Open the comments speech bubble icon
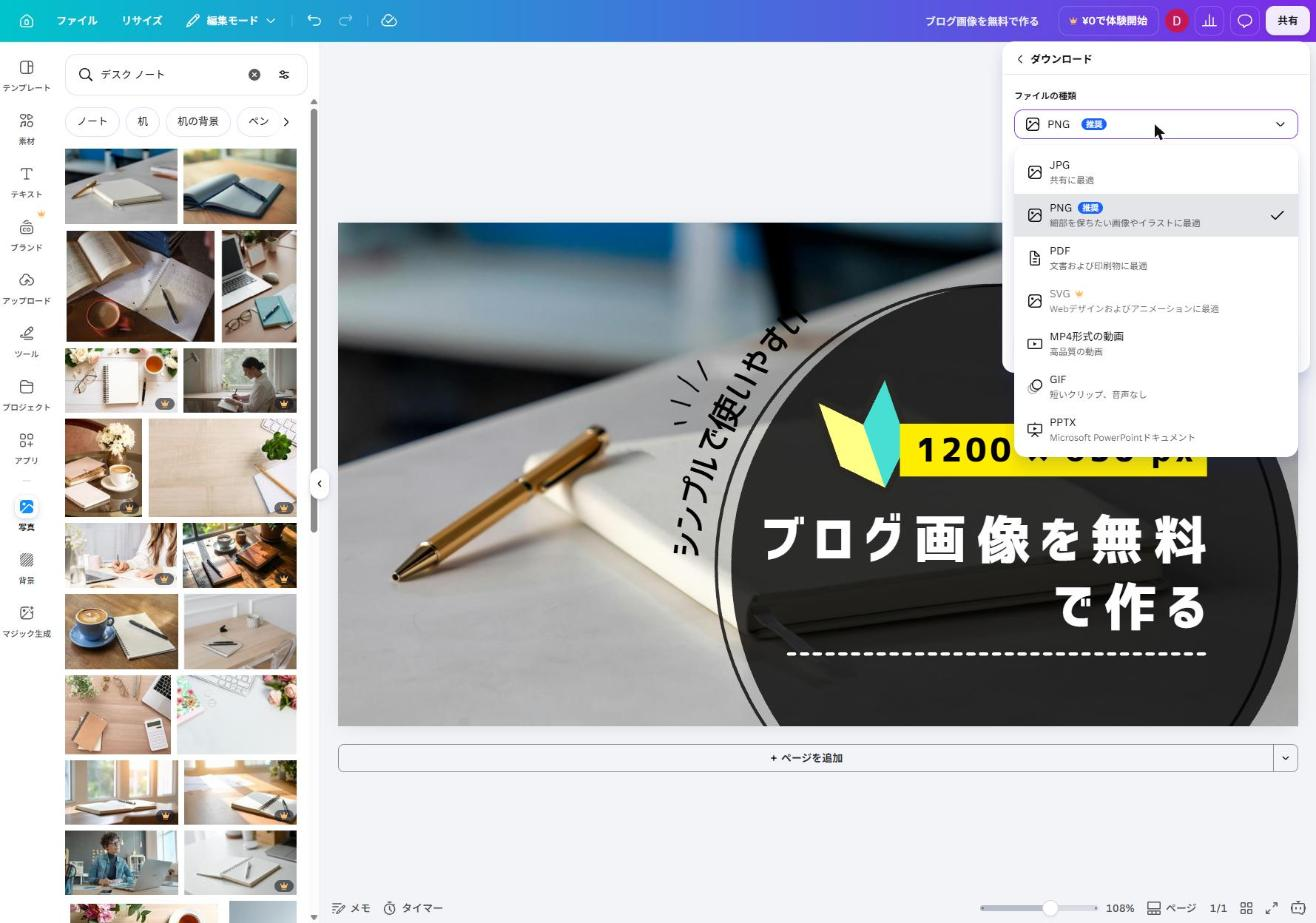 point(1245,20)
